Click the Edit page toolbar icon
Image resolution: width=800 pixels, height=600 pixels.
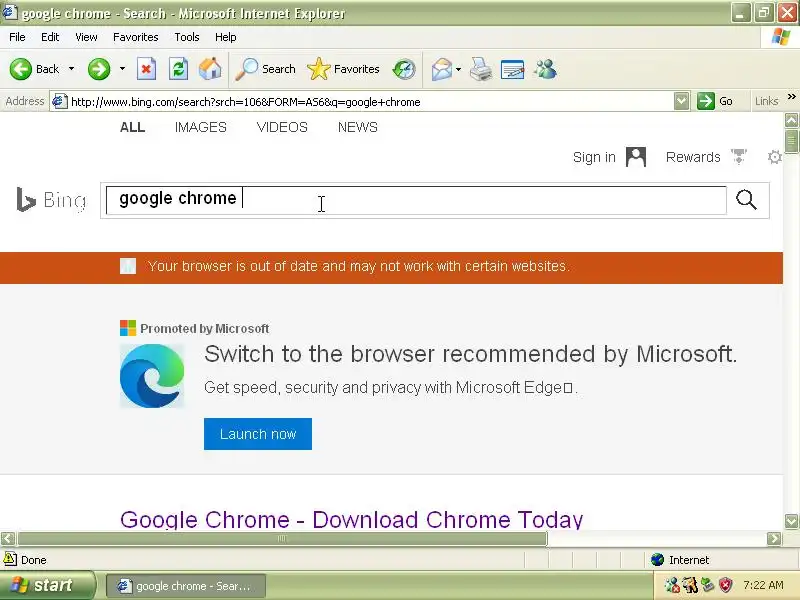coord(513,69)
